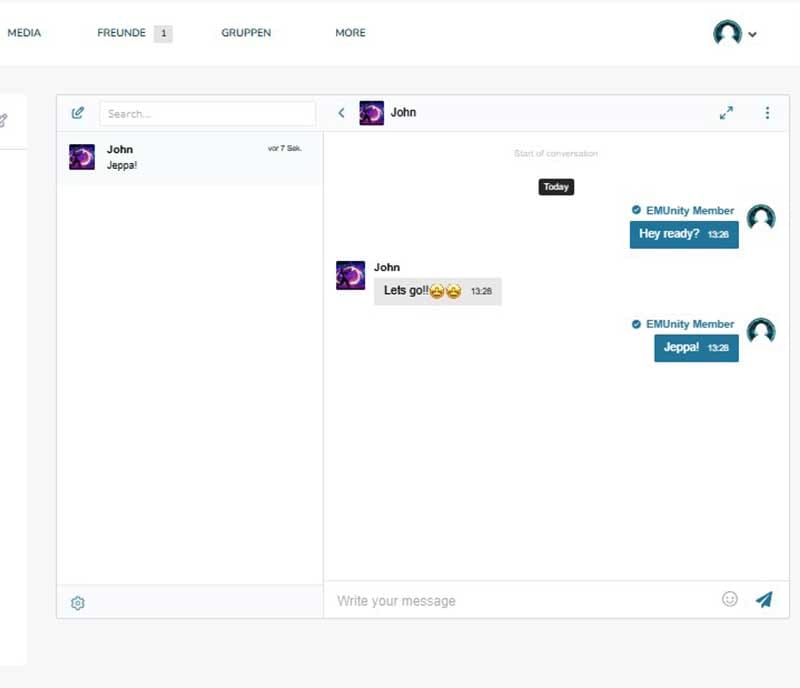Expand chat to fullscreen view
Screen dimensions: 800x688
click(726, 113)
